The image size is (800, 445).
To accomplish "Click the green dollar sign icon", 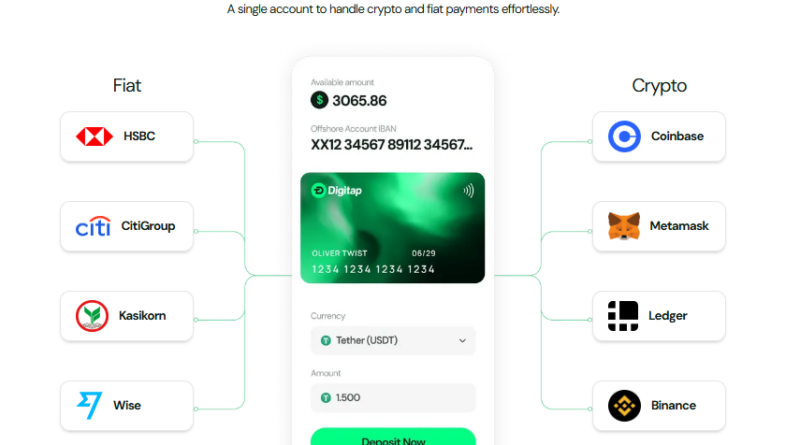I will coord(319,100).
